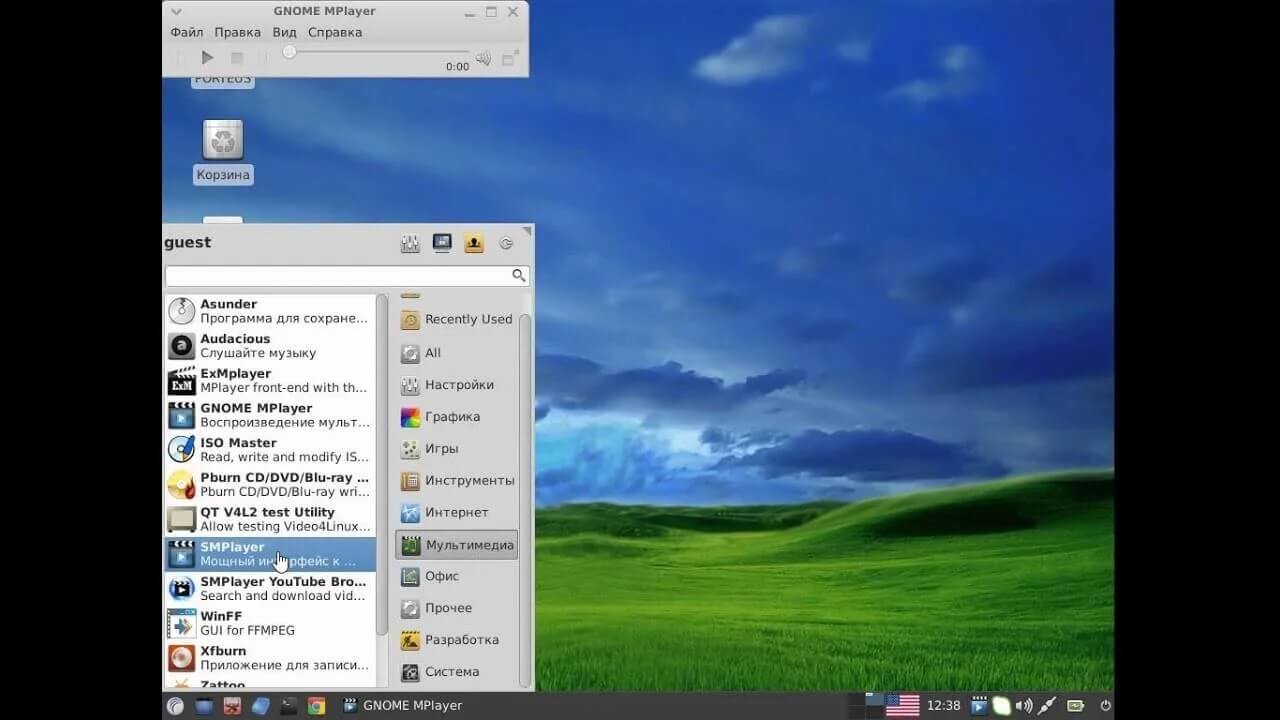Open Whisker menu button on taskbar

tap(175, 706)
